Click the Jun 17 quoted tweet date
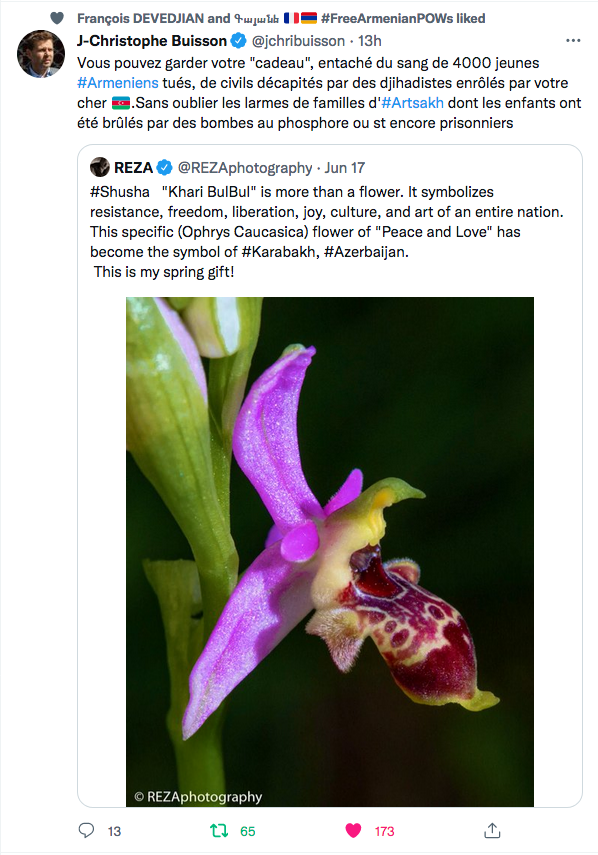Viewport: 598px width, 855px height. [345, 167]
